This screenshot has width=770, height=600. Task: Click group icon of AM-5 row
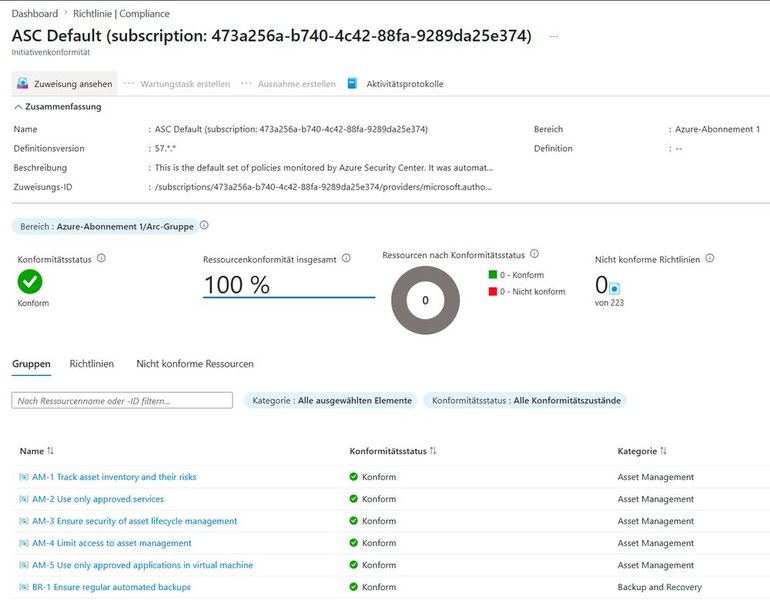24,565
